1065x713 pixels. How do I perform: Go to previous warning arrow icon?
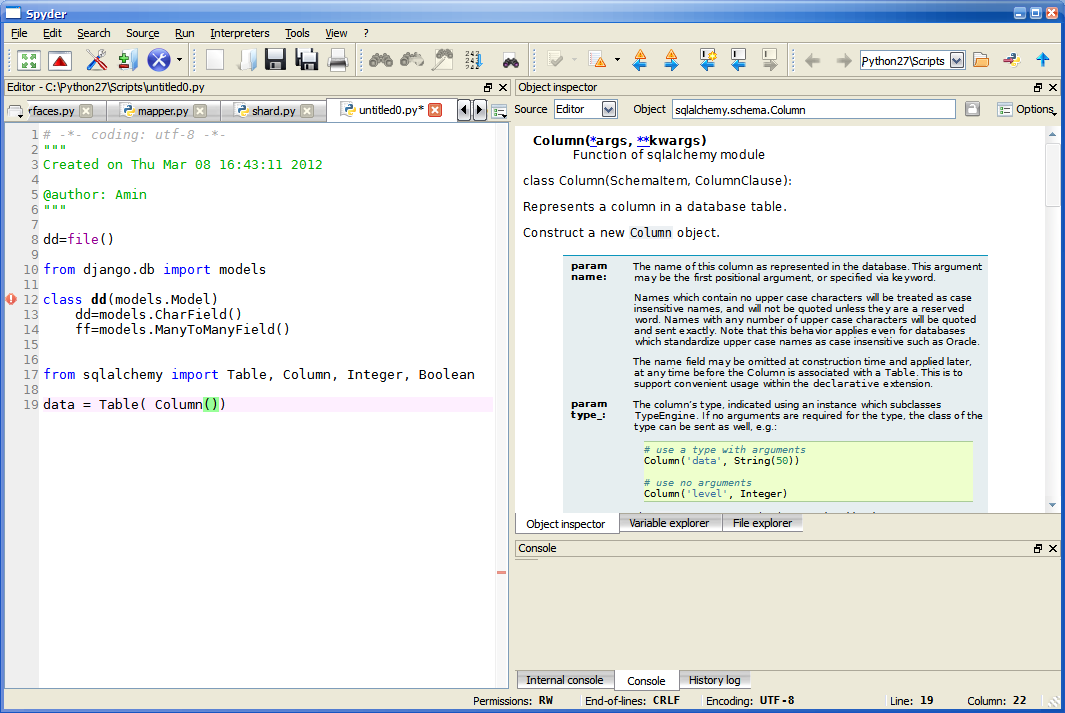coord(640,60)
